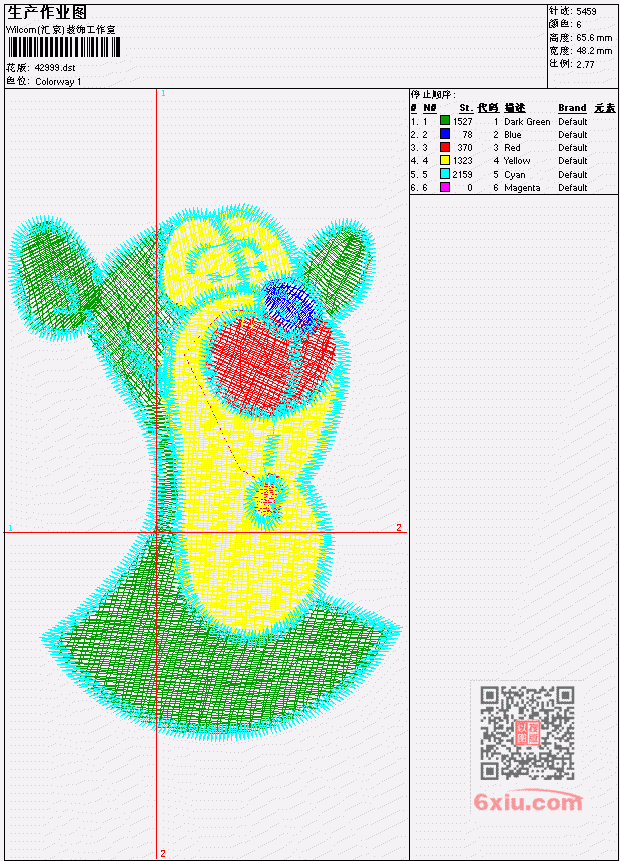Image resolution: width=620 pixels, height=861 pixels.
Task: Click the Cyan thread swatch
Action: tap(445, 174)
